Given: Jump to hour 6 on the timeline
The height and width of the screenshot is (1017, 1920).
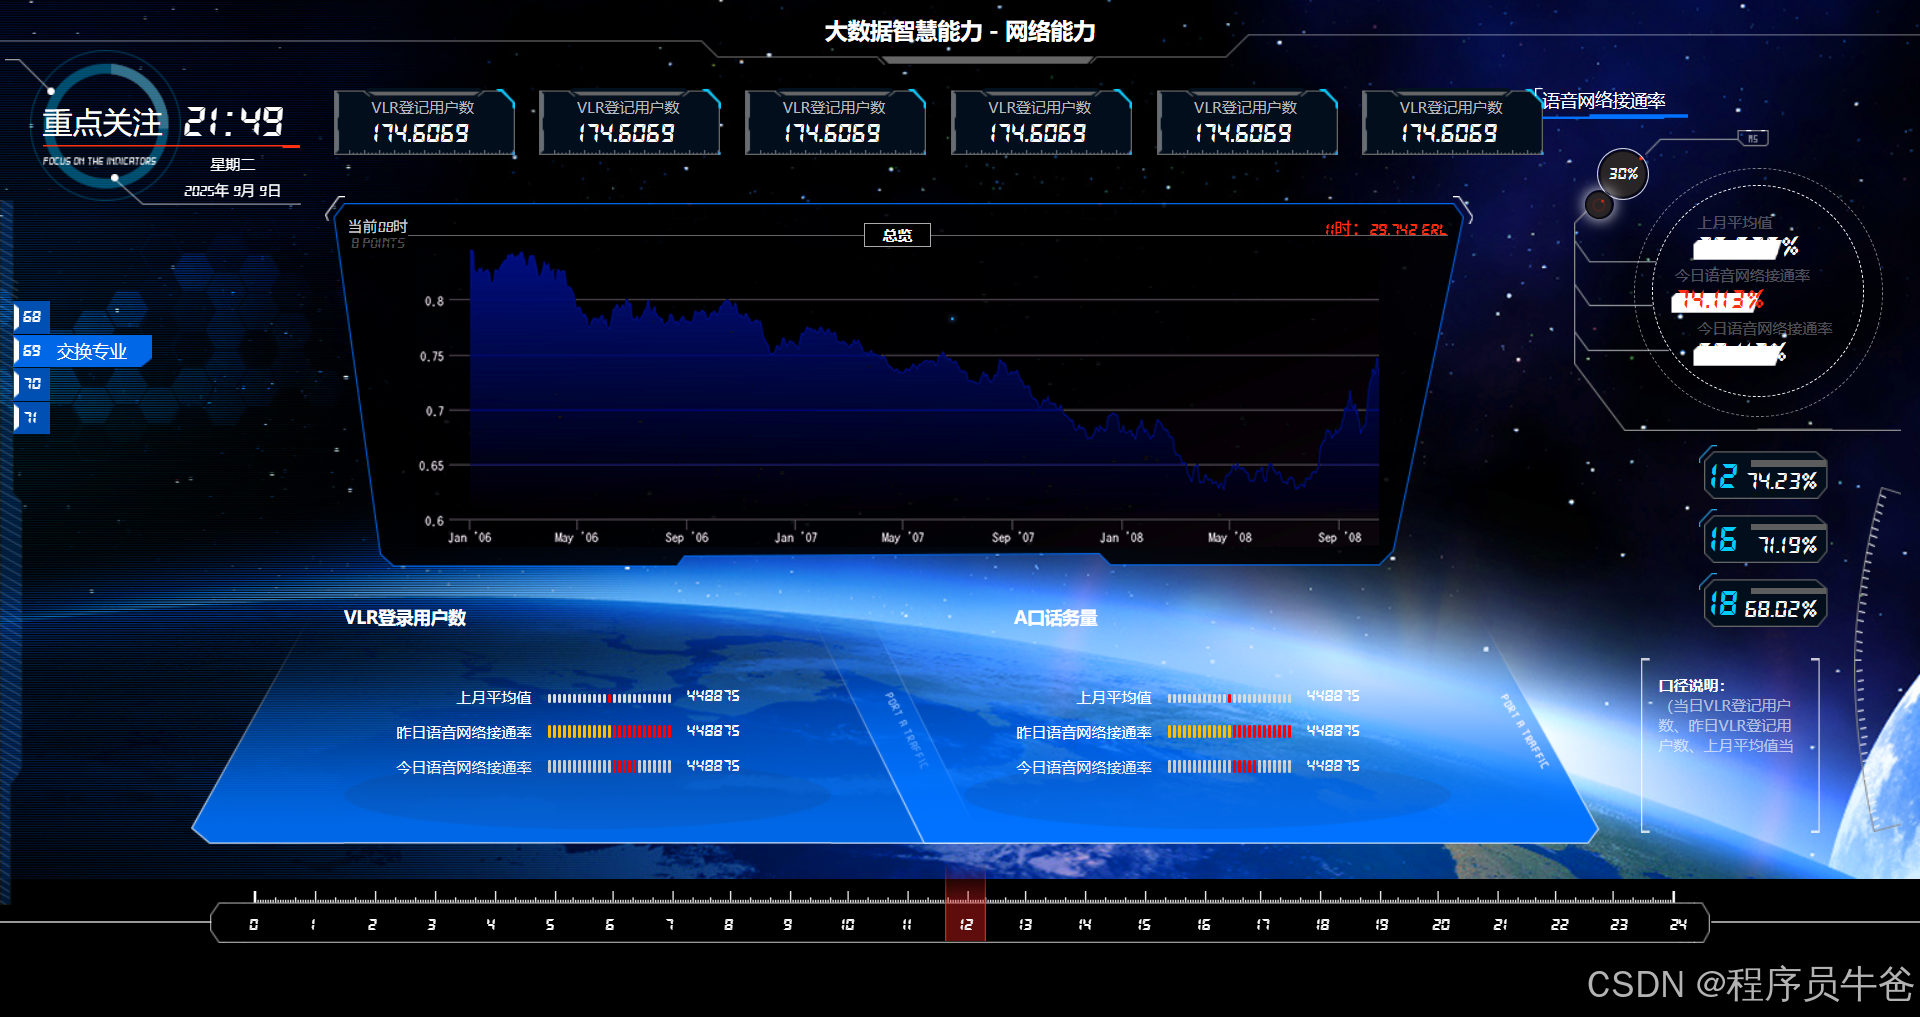Looking at the screenshot, I should coord(610,925).
